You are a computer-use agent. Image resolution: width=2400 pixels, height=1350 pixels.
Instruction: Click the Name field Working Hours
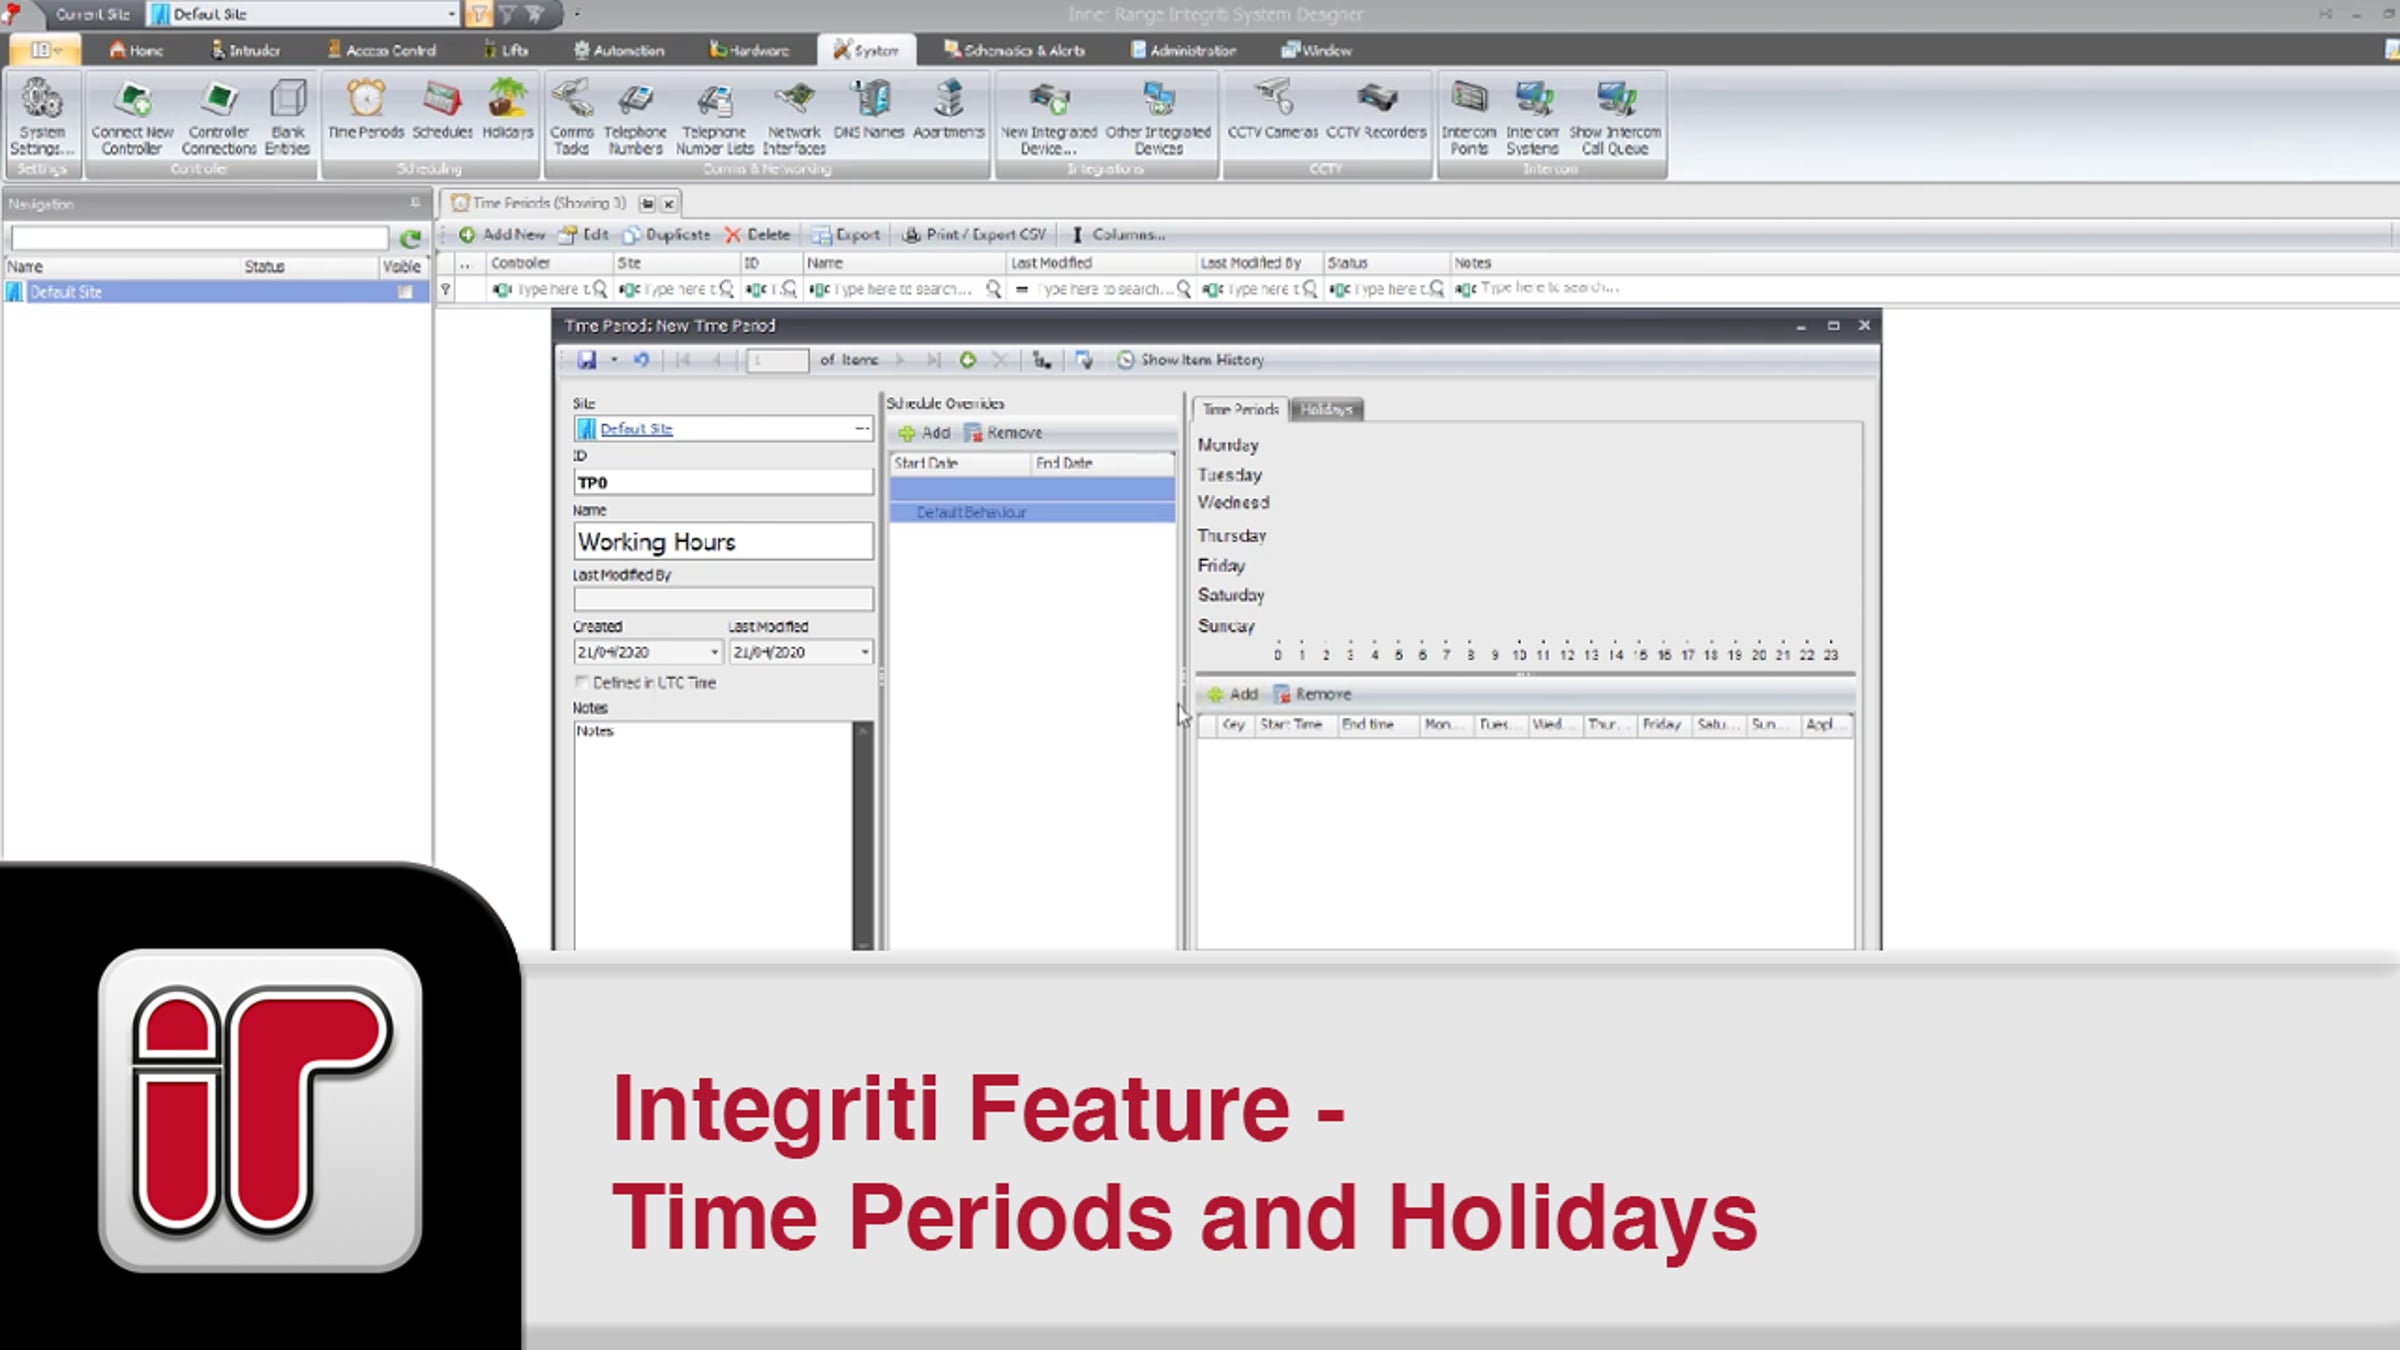tap(723, 541)
